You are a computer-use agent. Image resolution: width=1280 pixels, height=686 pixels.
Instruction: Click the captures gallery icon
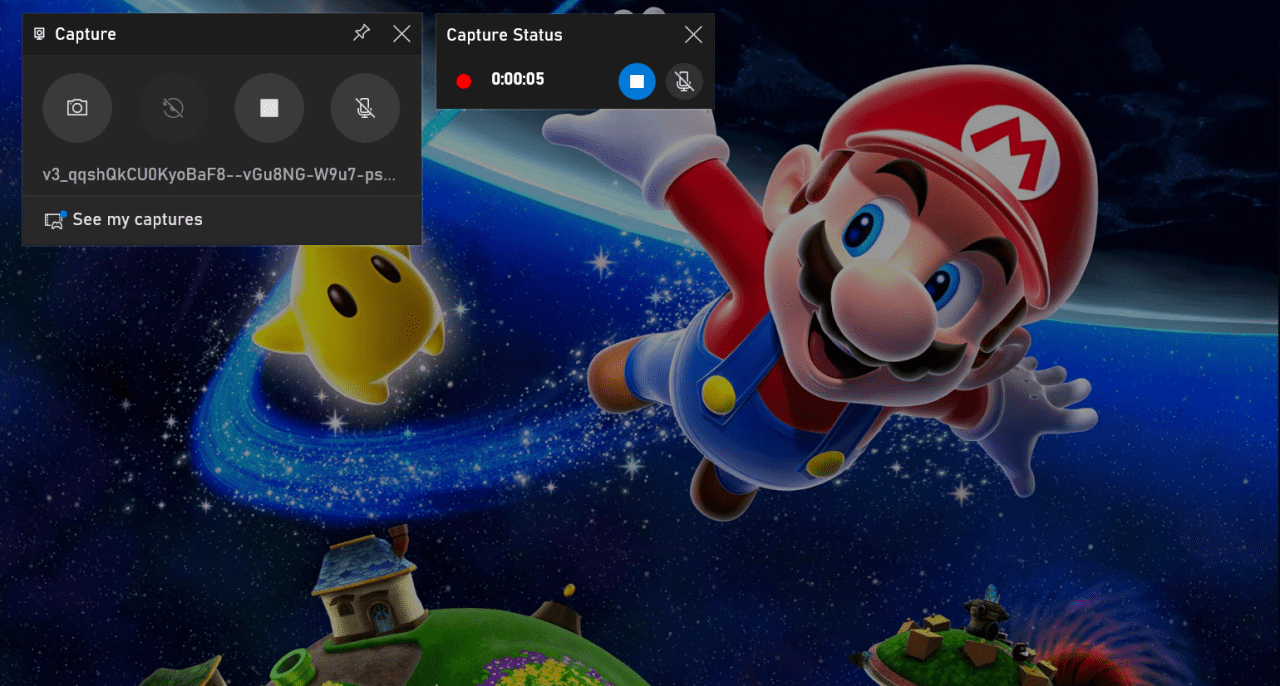(x=55, y=220)
